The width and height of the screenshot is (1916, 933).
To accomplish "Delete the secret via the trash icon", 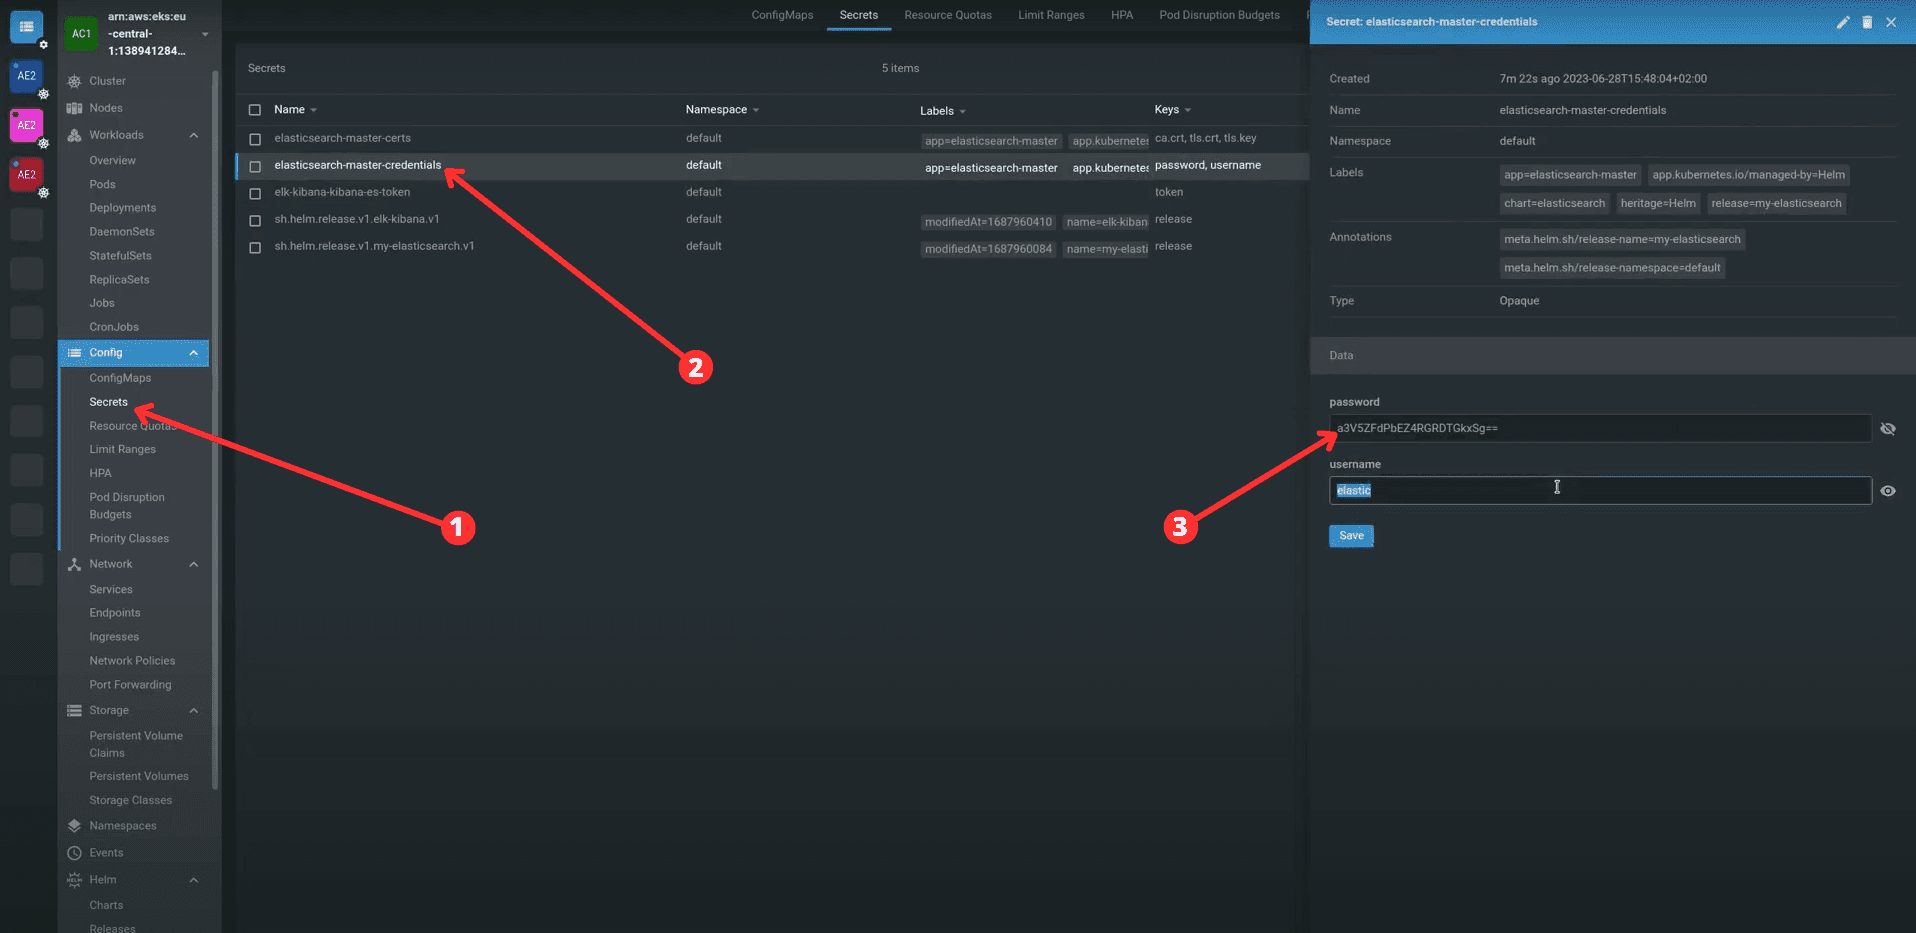I will [x=1867, y=22].
